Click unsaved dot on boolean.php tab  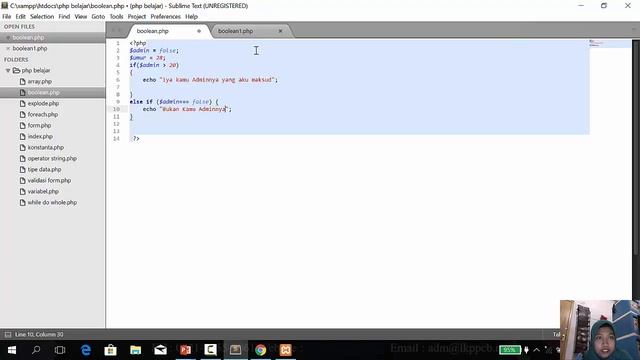pyautogui.click(x=199, y=31)
